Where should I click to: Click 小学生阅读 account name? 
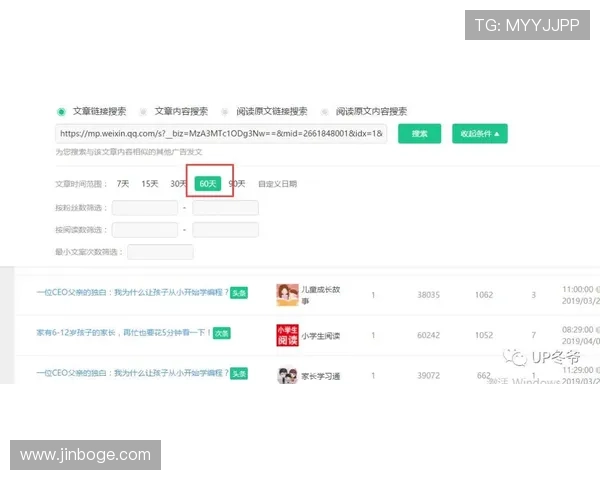click(x=321, y=336)
